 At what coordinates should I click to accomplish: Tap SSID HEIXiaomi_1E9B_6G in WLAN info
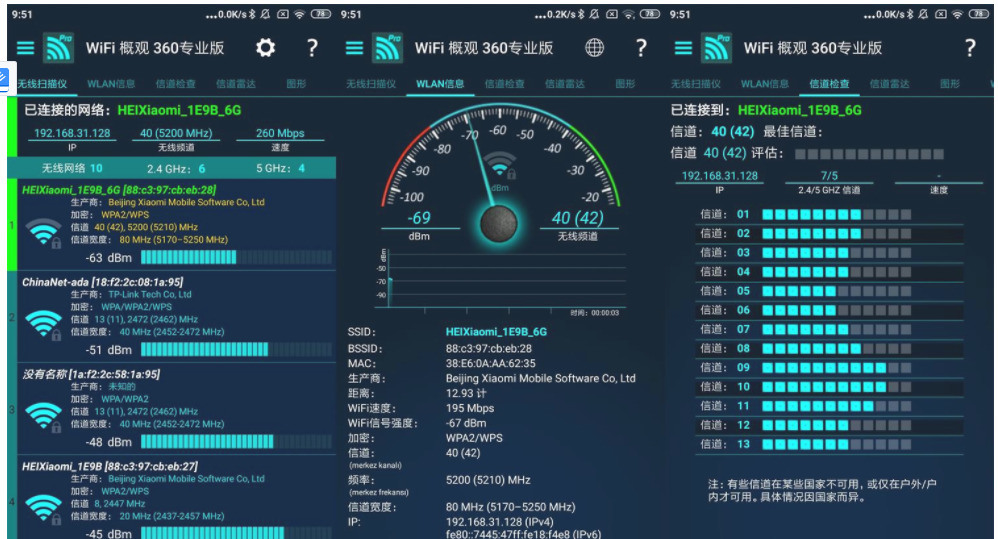coord(496,332)
